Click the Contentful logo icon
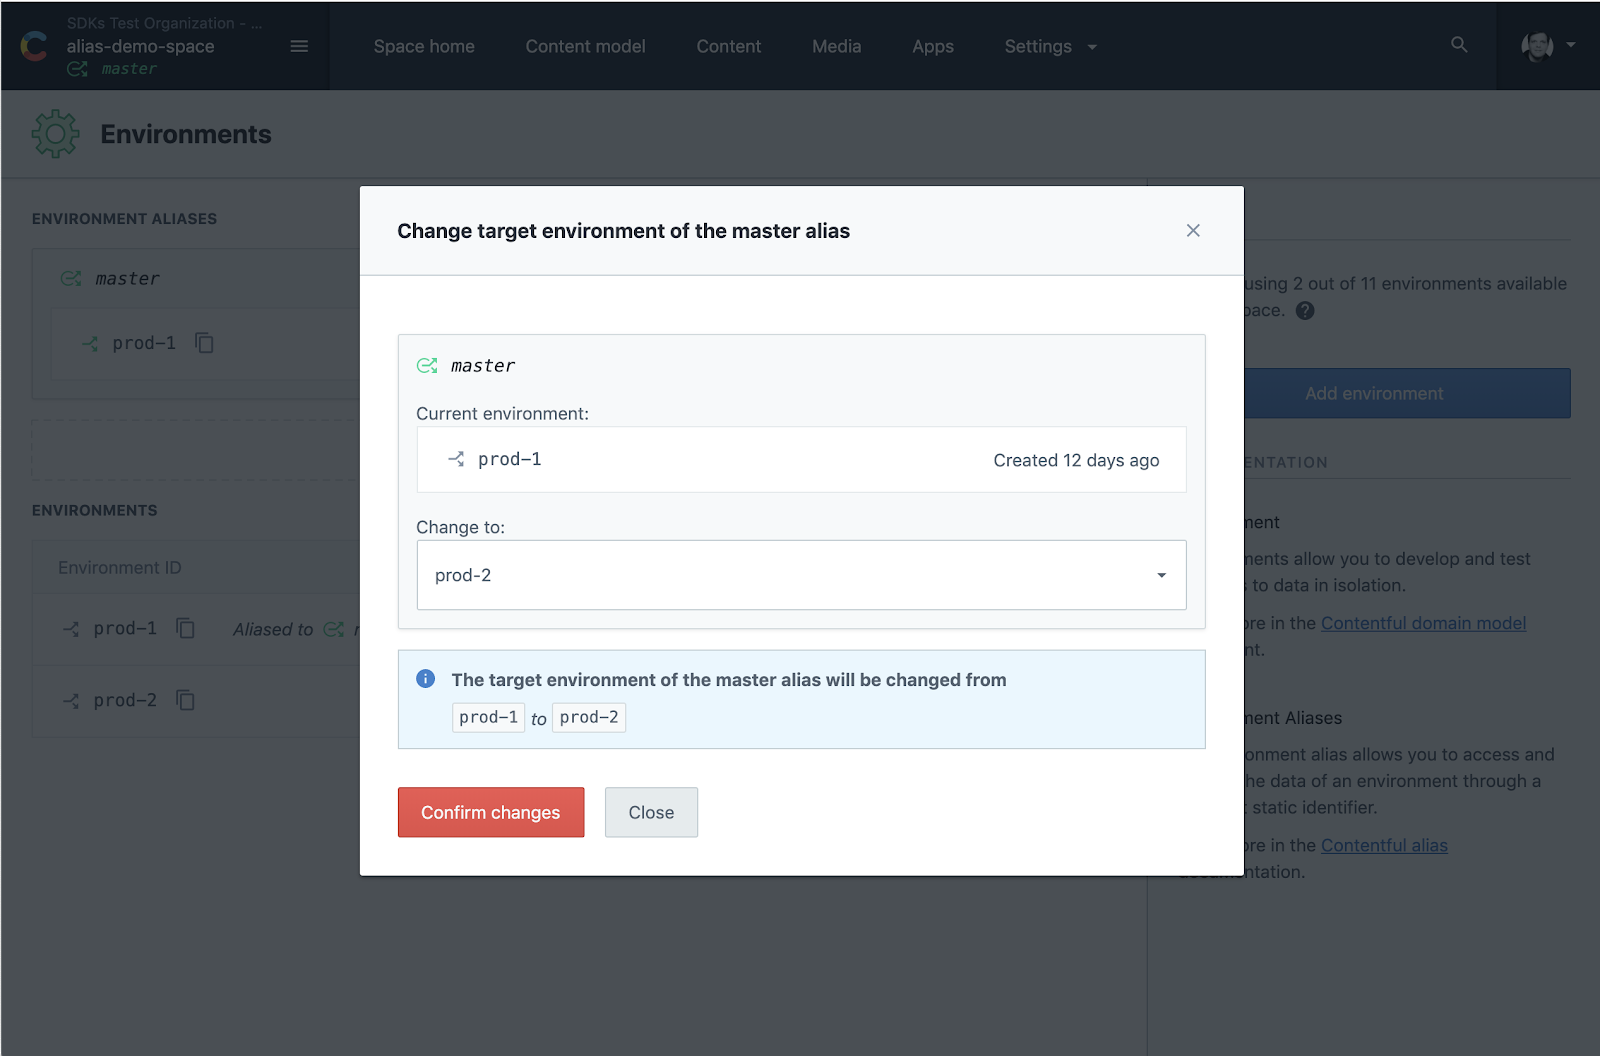Screen dimensions: 1600x1056 (x=34, y=46)
